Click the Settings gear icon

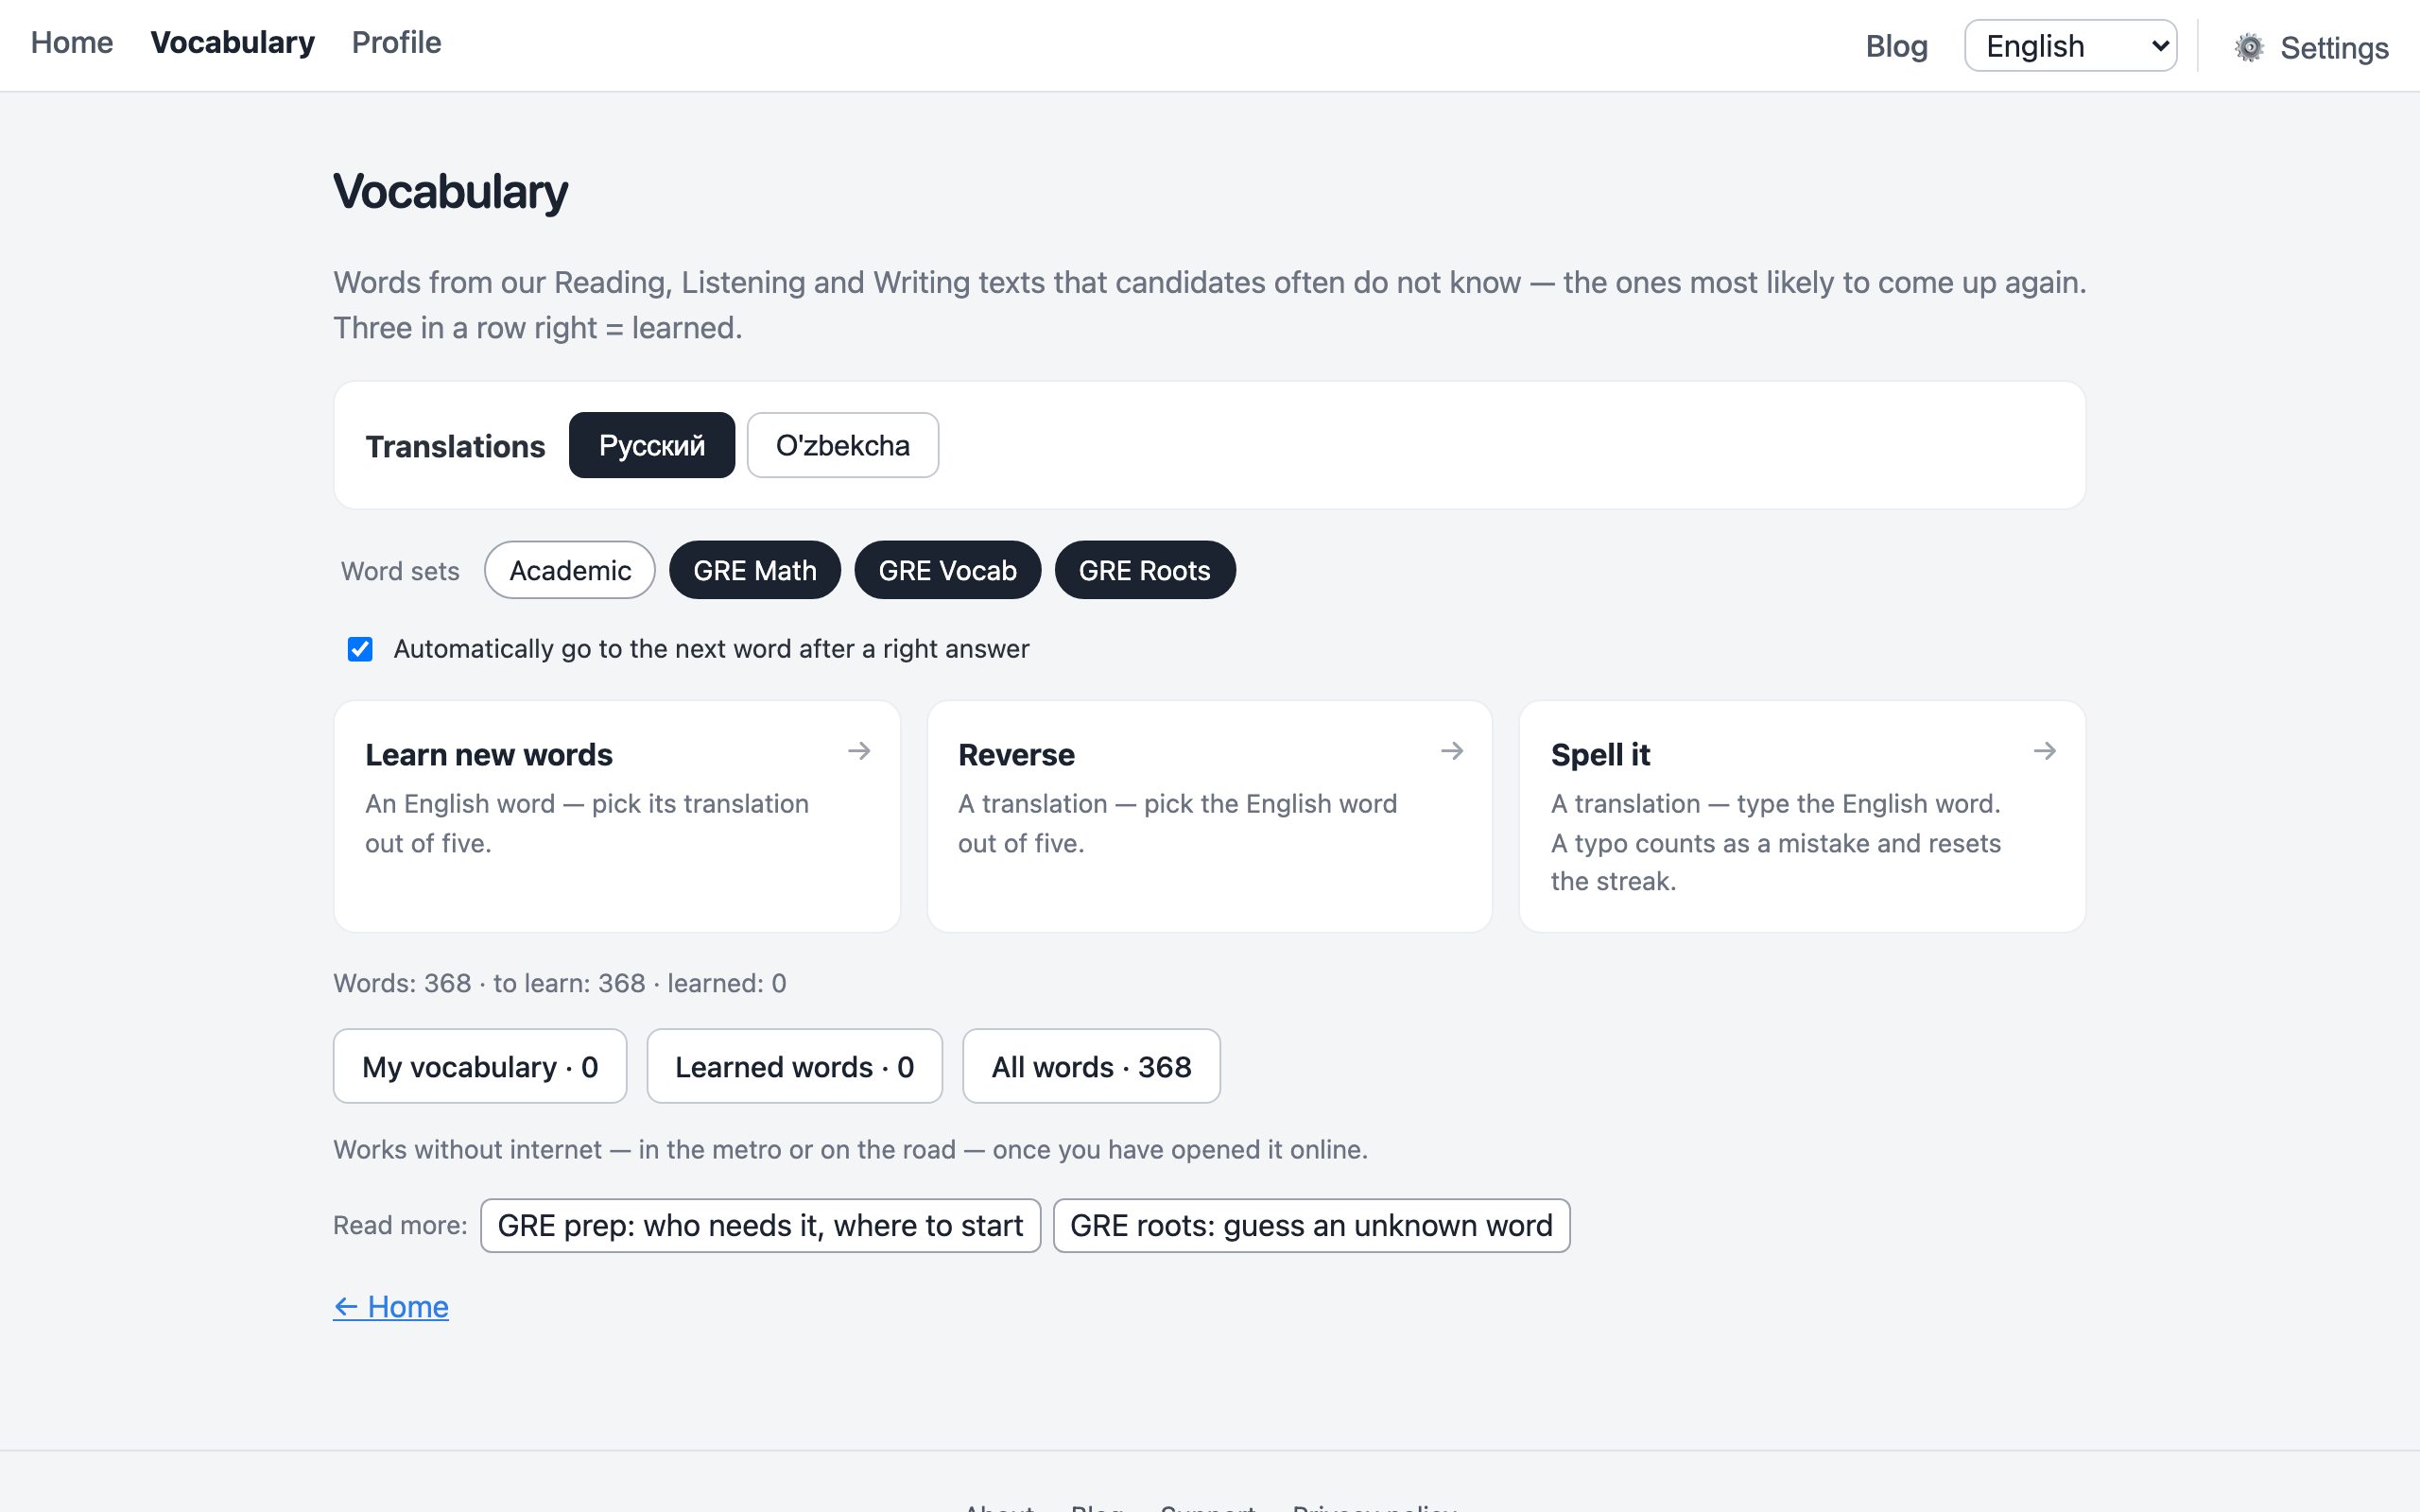point(2248,47)
